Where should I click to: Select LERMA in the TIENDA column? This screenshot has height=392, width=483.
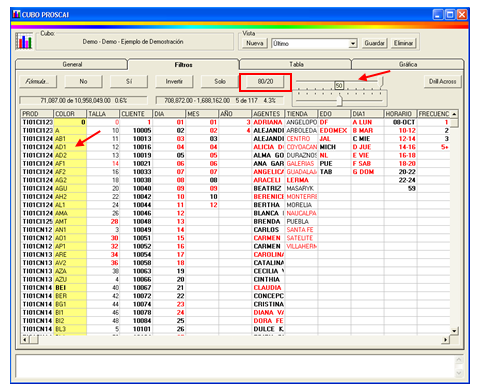point(301,180)
